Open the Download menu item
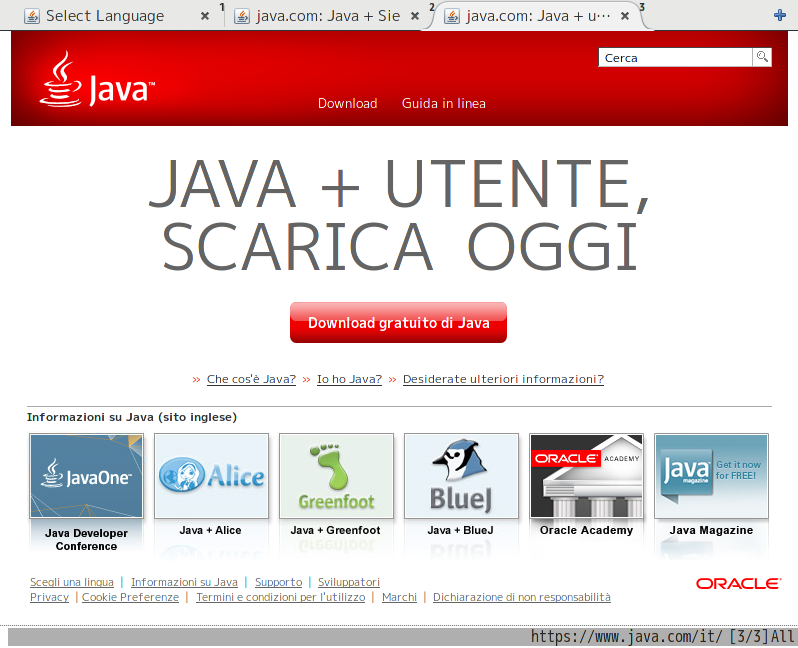Viewport: 798px width, 648px height. coord(348,103)
